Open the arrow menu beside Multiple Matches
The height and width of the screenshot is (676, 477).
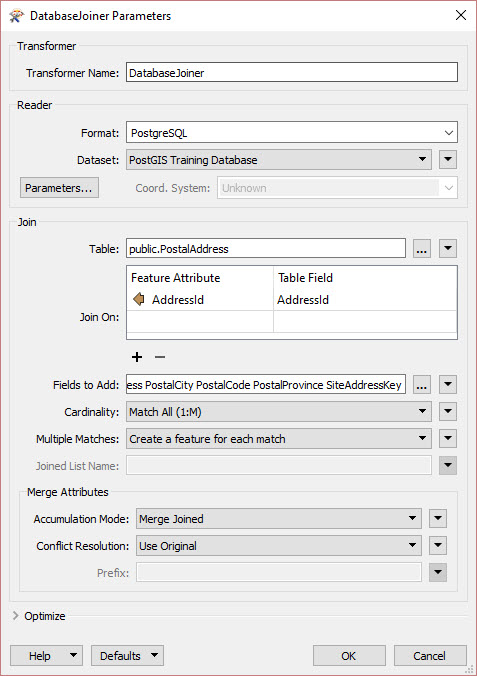tap(448, 439)
